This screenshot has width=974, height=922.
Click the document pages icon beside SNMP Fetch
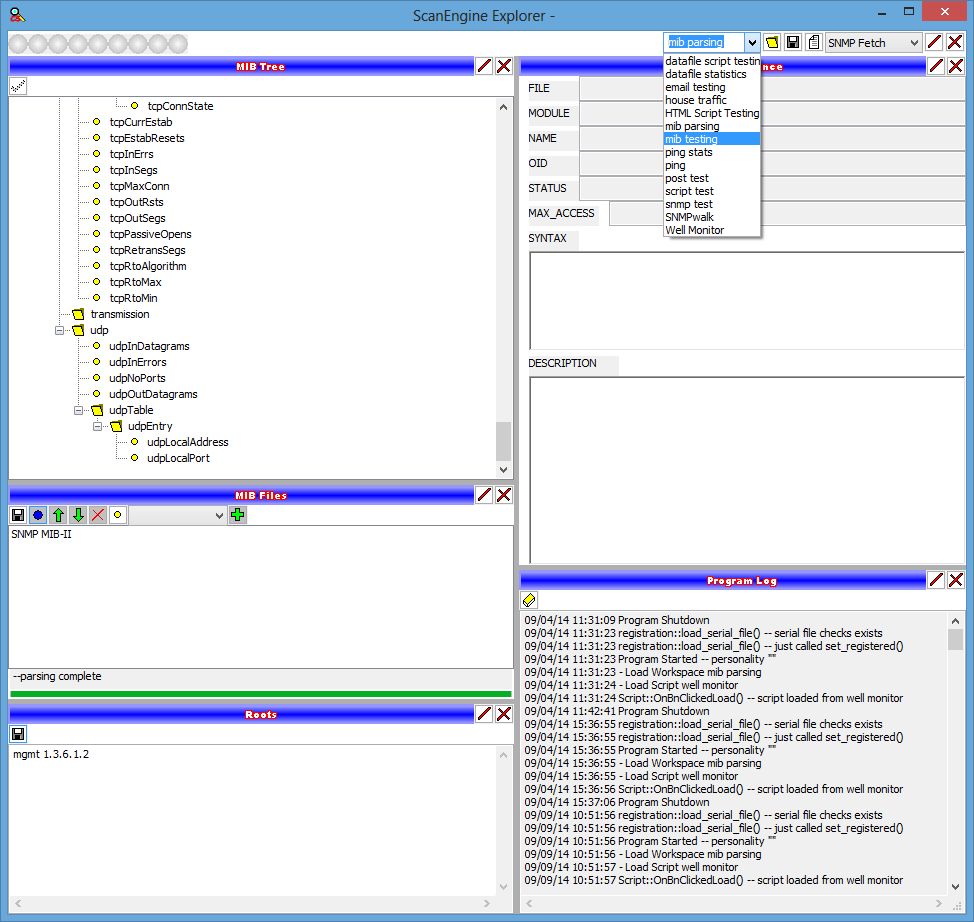[813, 42]
